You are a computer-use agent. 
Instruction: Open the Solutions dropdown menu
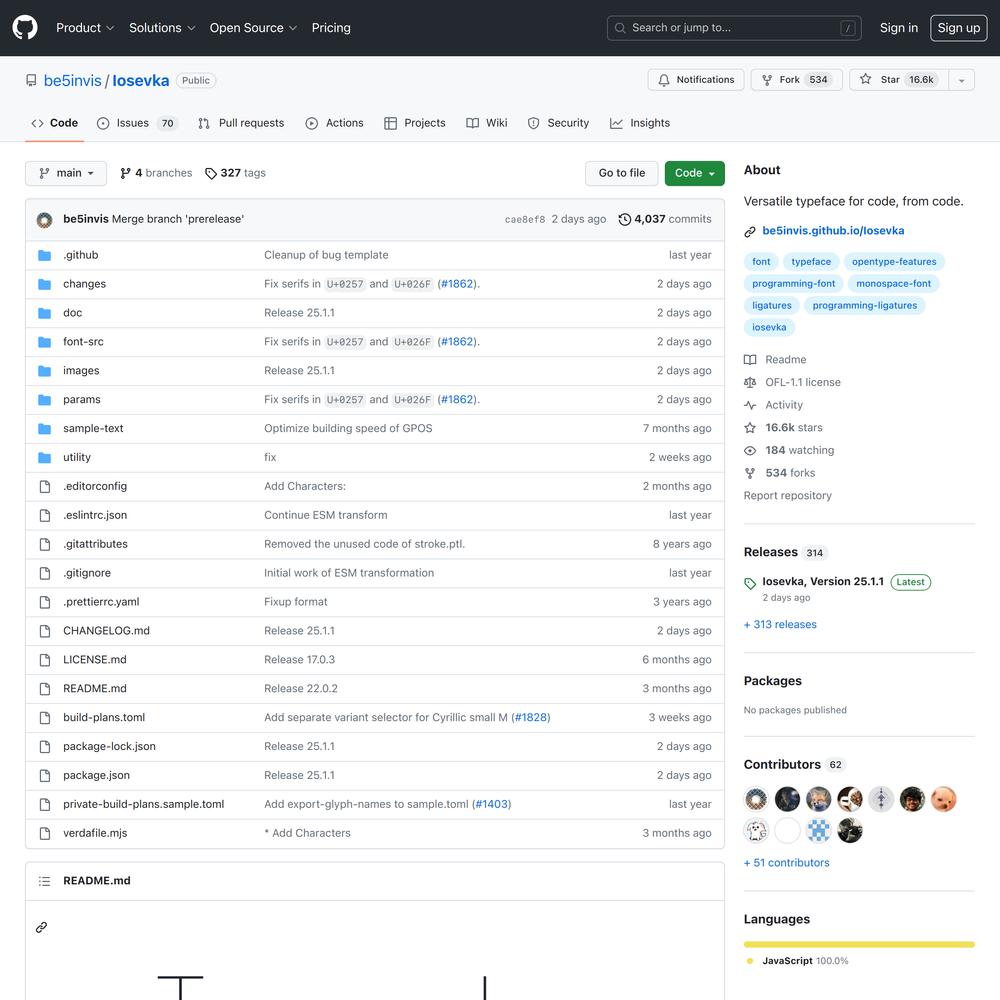click(162, 28)
